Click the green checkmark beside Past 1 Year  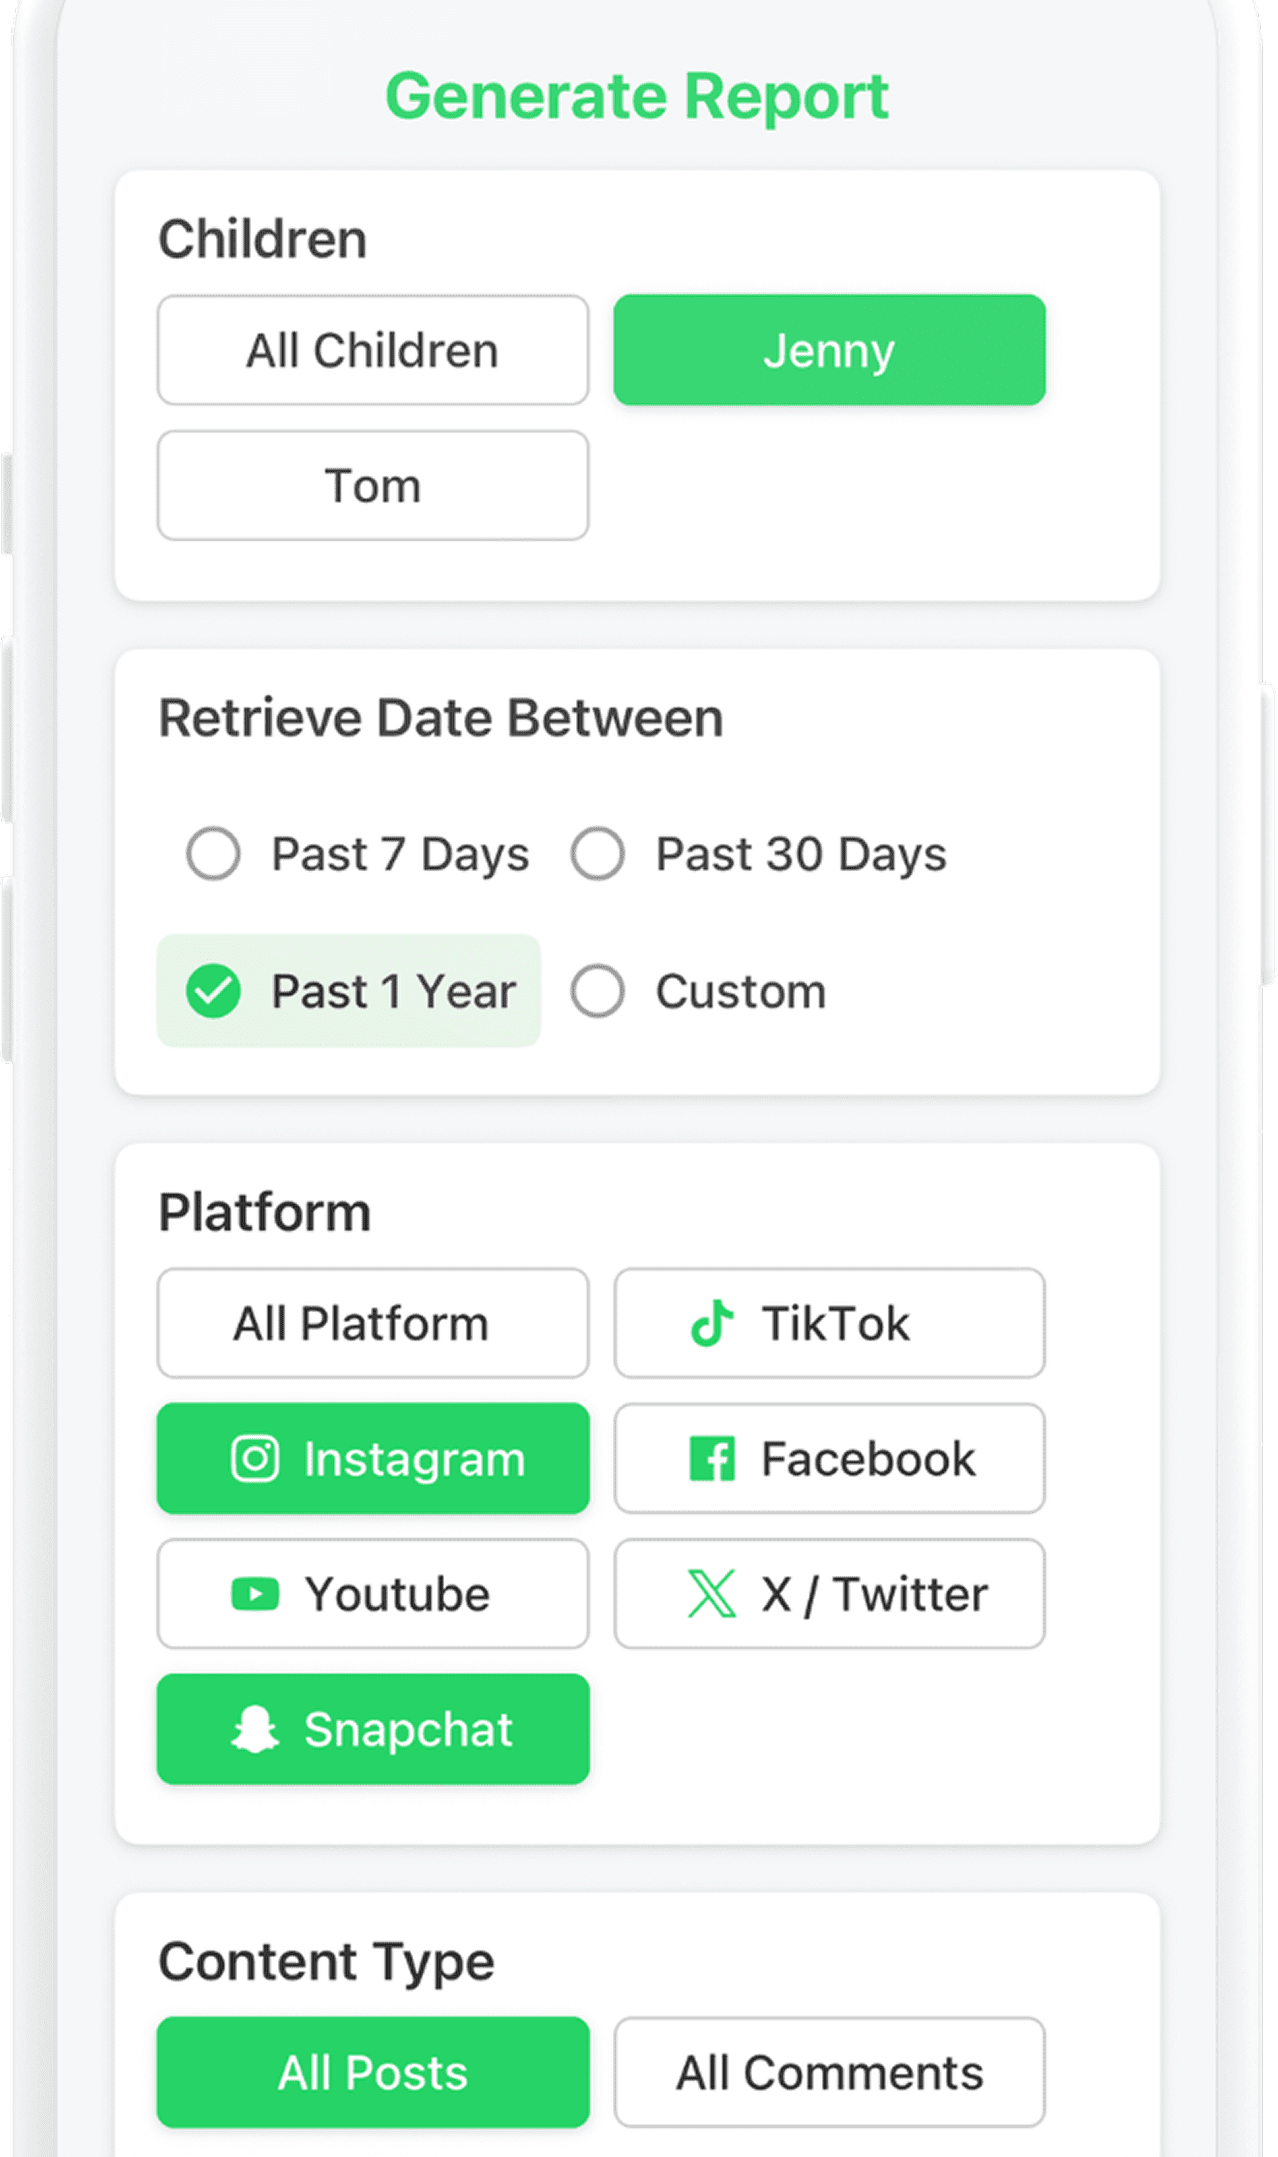point(213,991)
